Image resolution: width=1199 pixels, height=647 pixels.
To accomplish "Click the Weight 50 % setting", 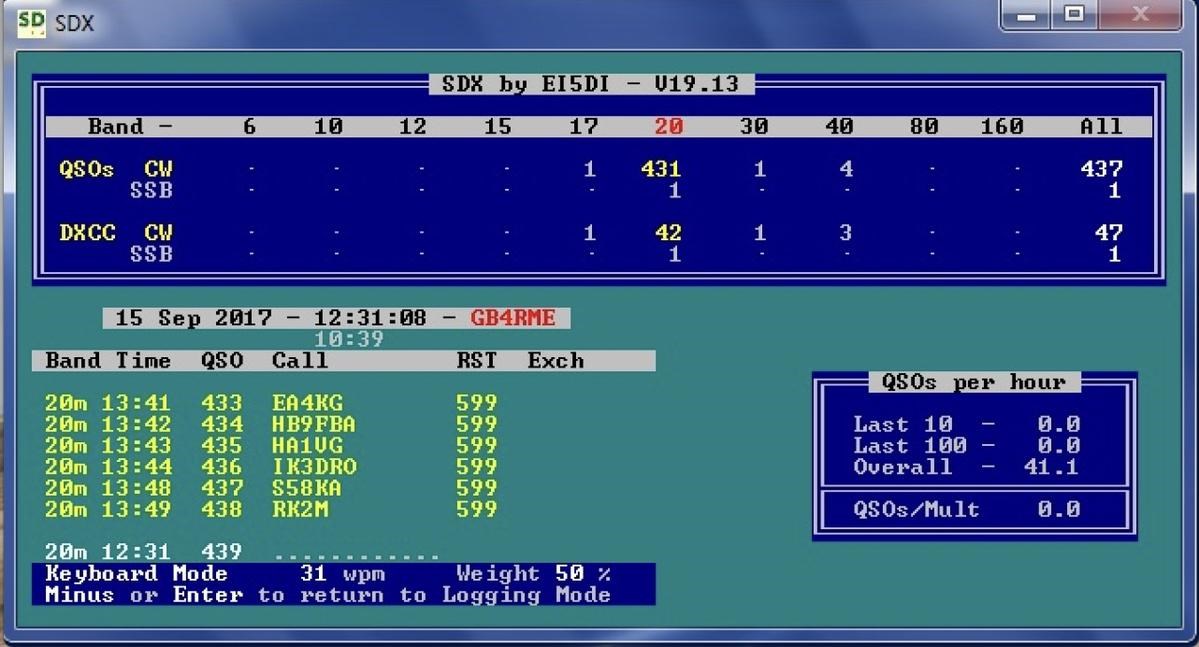I will point(534,574).
